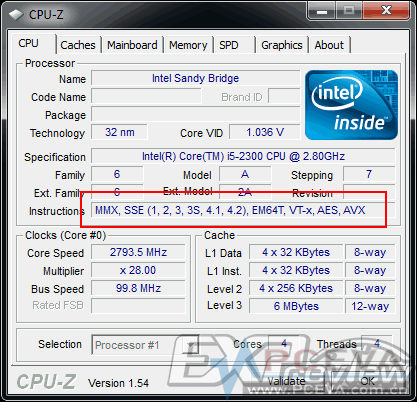
Task: Select the Core Speed value field
Action: pos(138,252)
